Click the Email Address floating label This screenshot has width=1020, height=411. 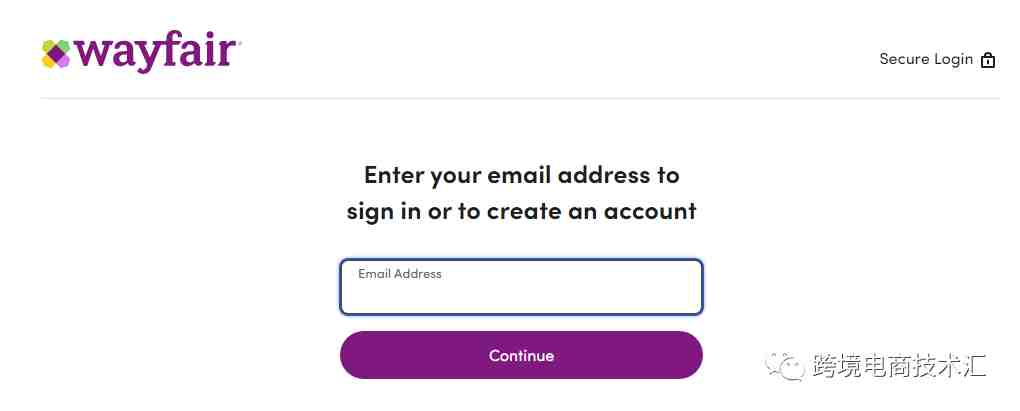click(399, 274)
